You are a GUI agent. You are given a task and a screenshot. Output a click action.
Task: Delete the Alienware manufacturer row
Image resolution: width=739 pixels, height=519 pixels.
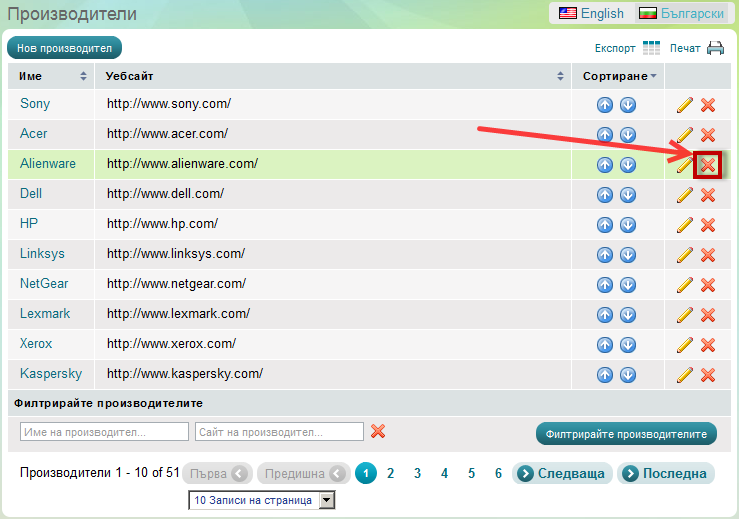[708, 165]
